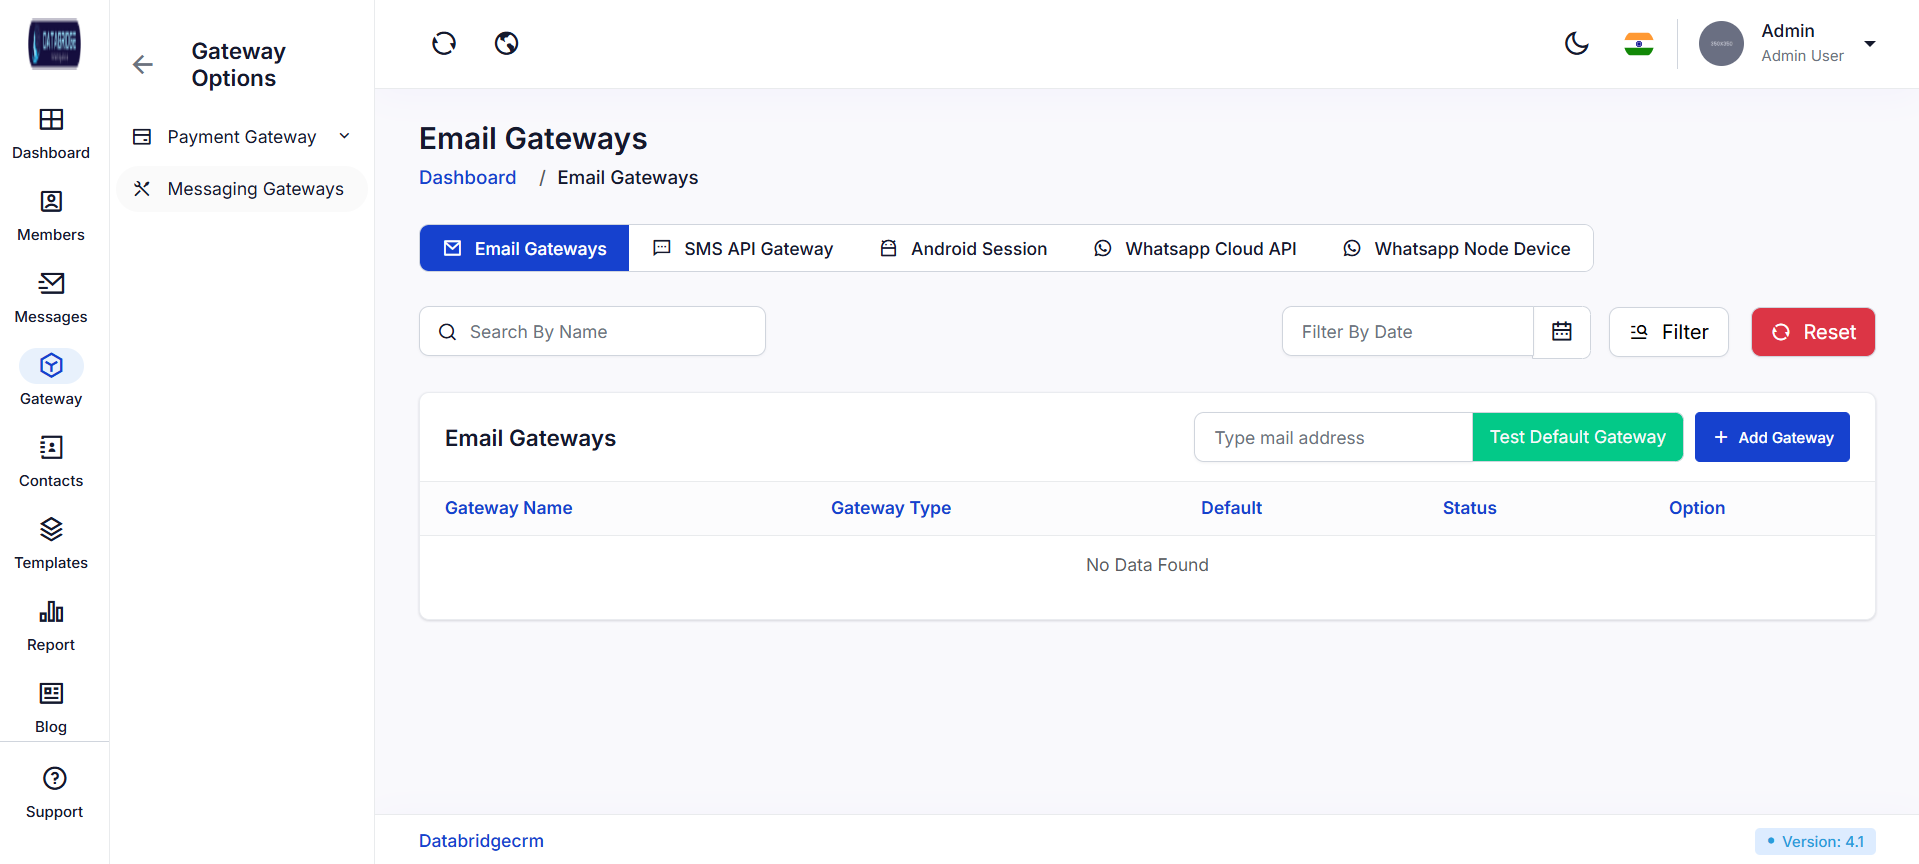The image size is (1919, 864).
Task: Click the Support help icon
Action: point(55,779)
